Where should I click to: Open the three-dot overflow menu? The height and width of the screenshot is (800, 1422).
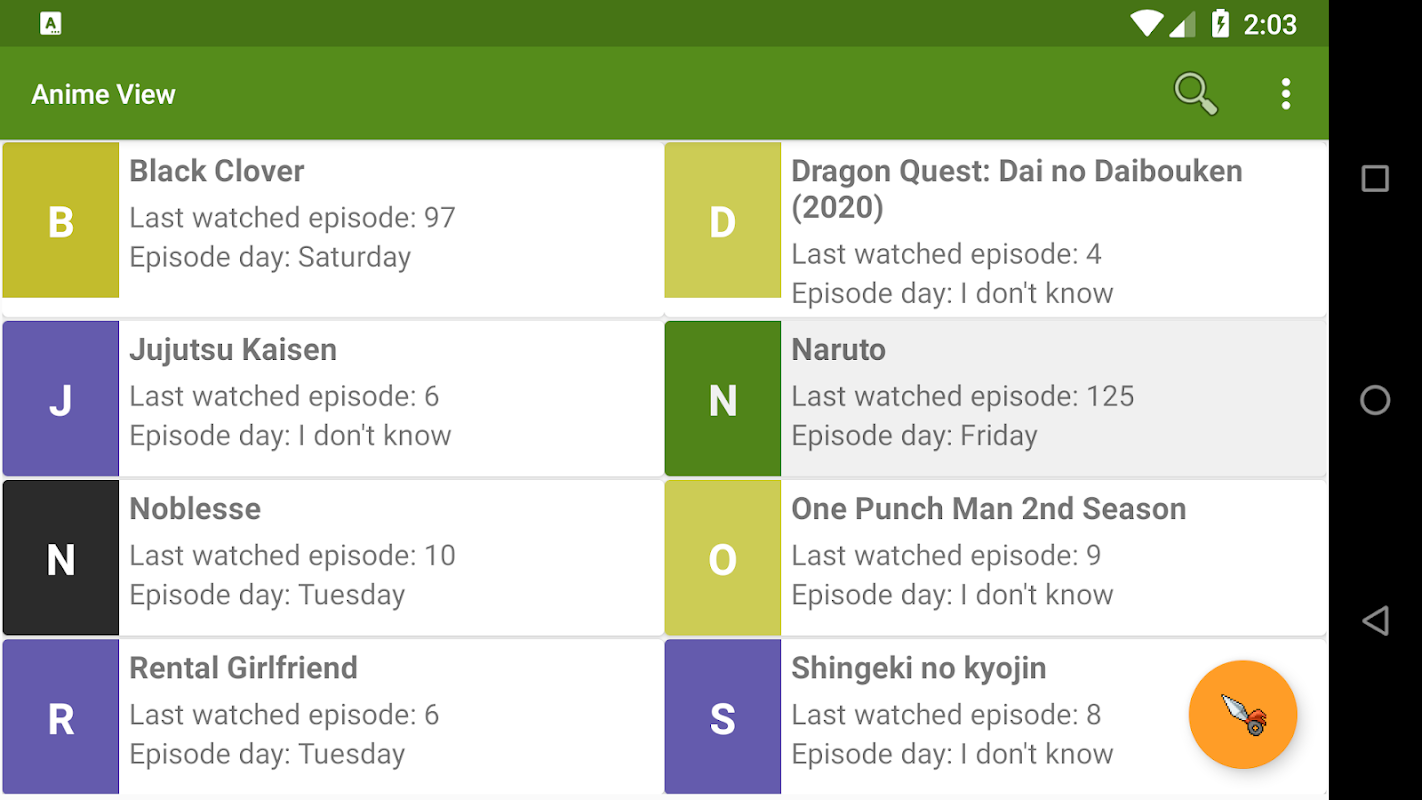click(x=1285, y=94)
